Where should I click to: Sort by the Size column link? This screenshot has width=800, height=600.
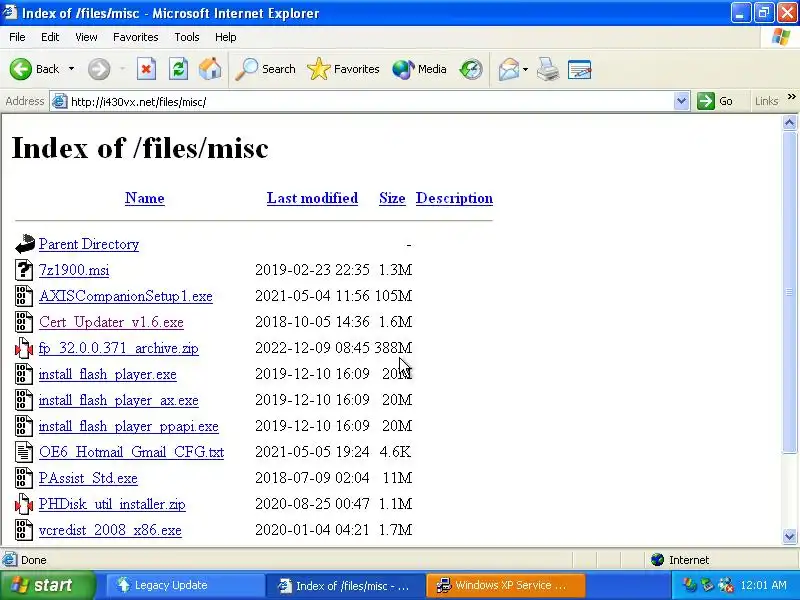click(392, 198)
